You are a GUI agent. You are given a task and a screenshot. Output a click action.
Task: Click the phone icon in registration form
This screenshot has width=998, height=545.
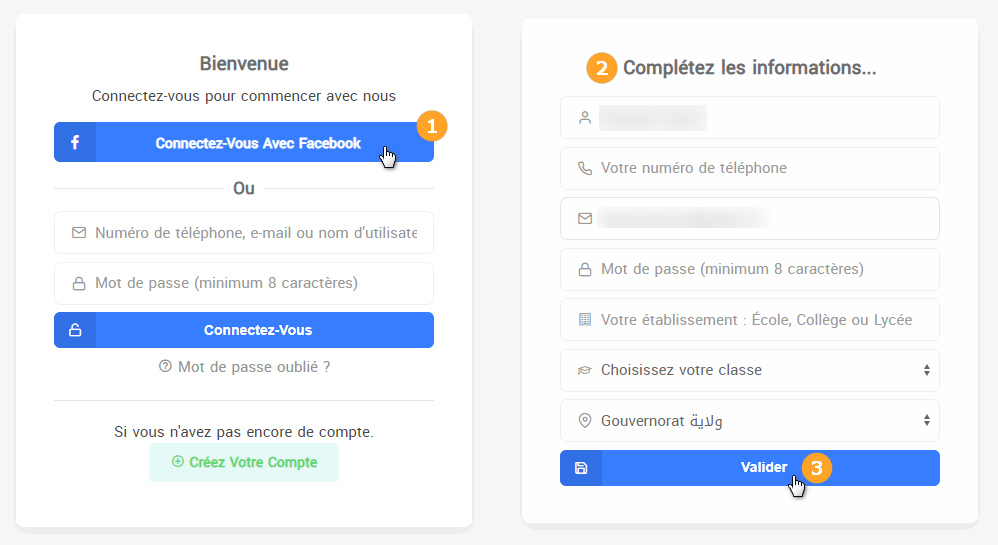click(585, 168)
